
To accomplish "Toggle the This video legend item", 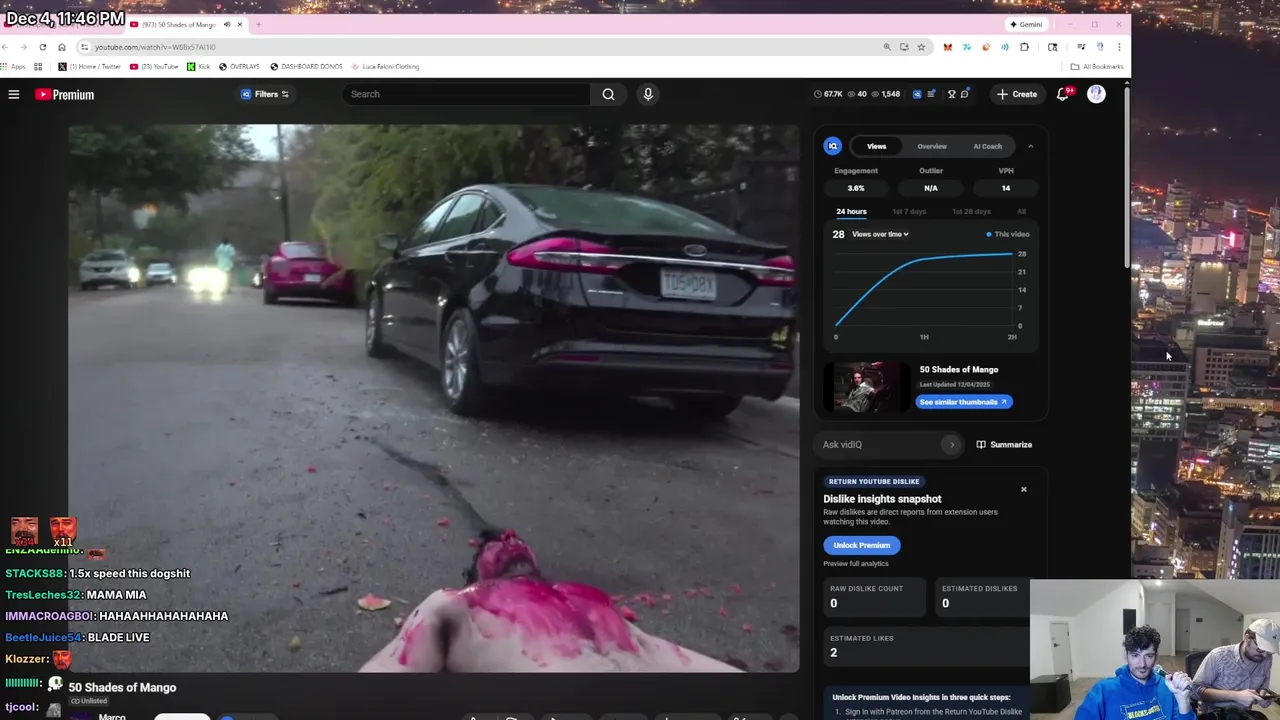I will pos(1008,234).
